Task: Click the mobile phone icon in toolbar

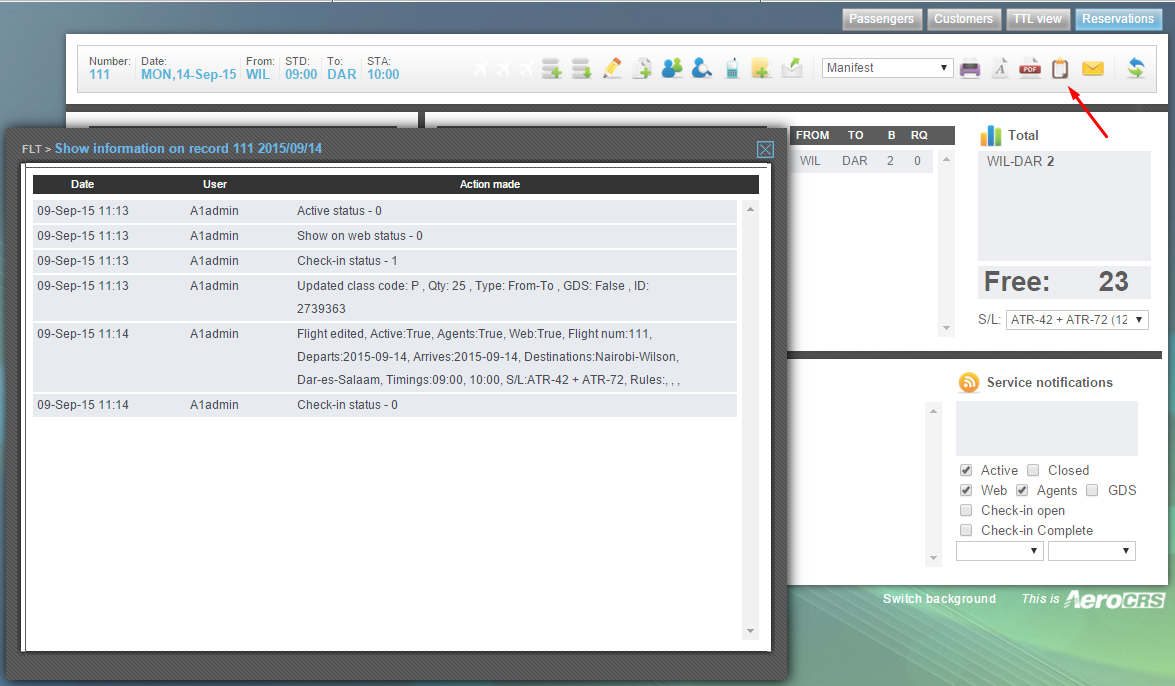Action: point(732,68)
